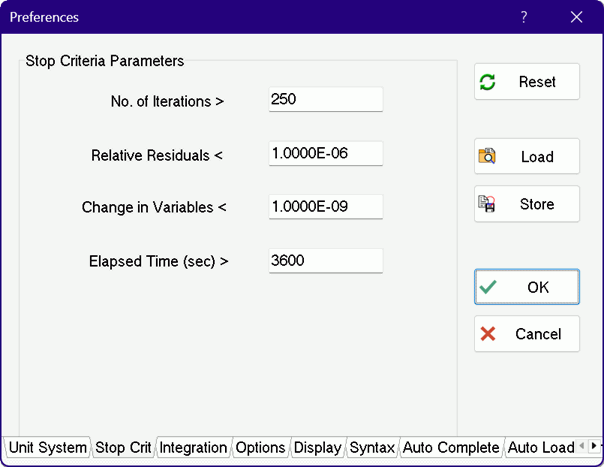Switch to the Unit System tab
Screen dimensions: 604x467
tap(47, 448)
